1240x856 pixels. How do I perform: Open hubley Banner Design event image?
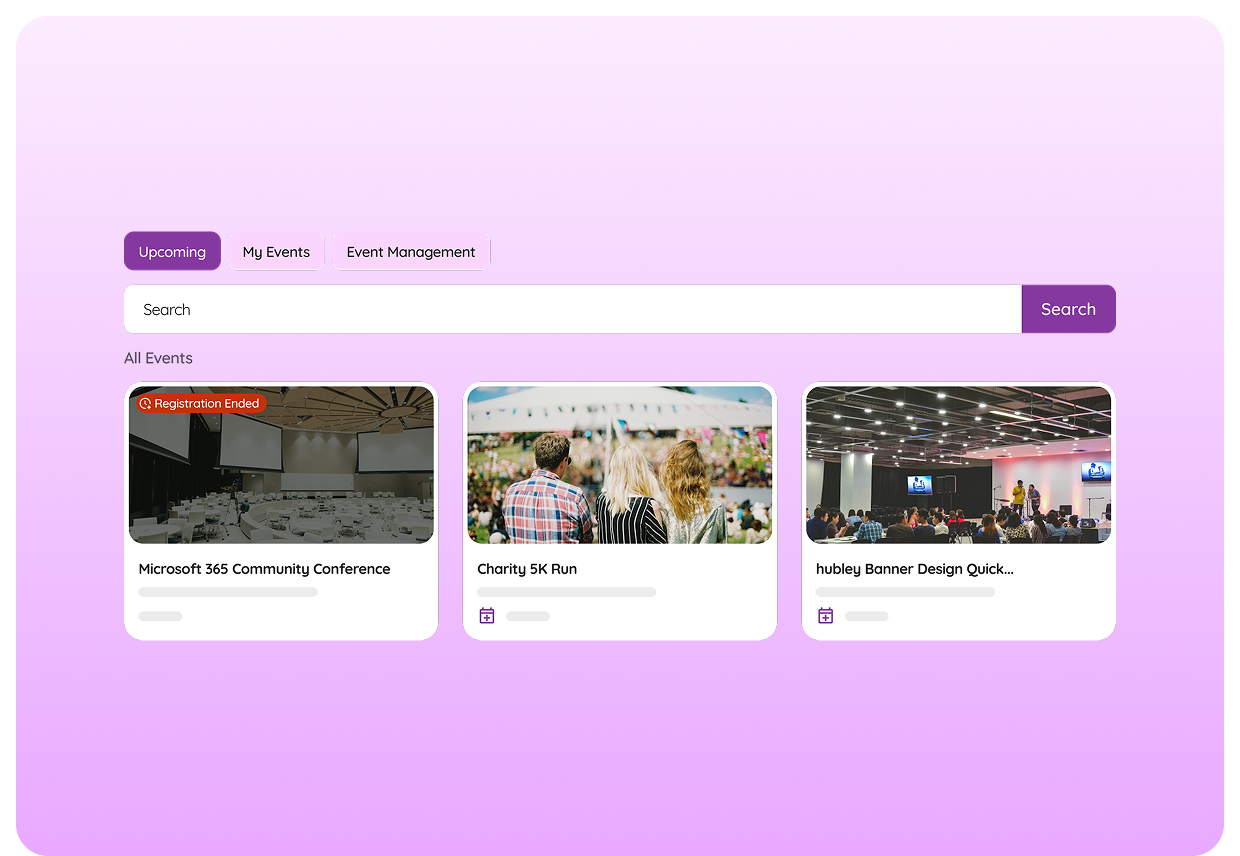(959, 465)
